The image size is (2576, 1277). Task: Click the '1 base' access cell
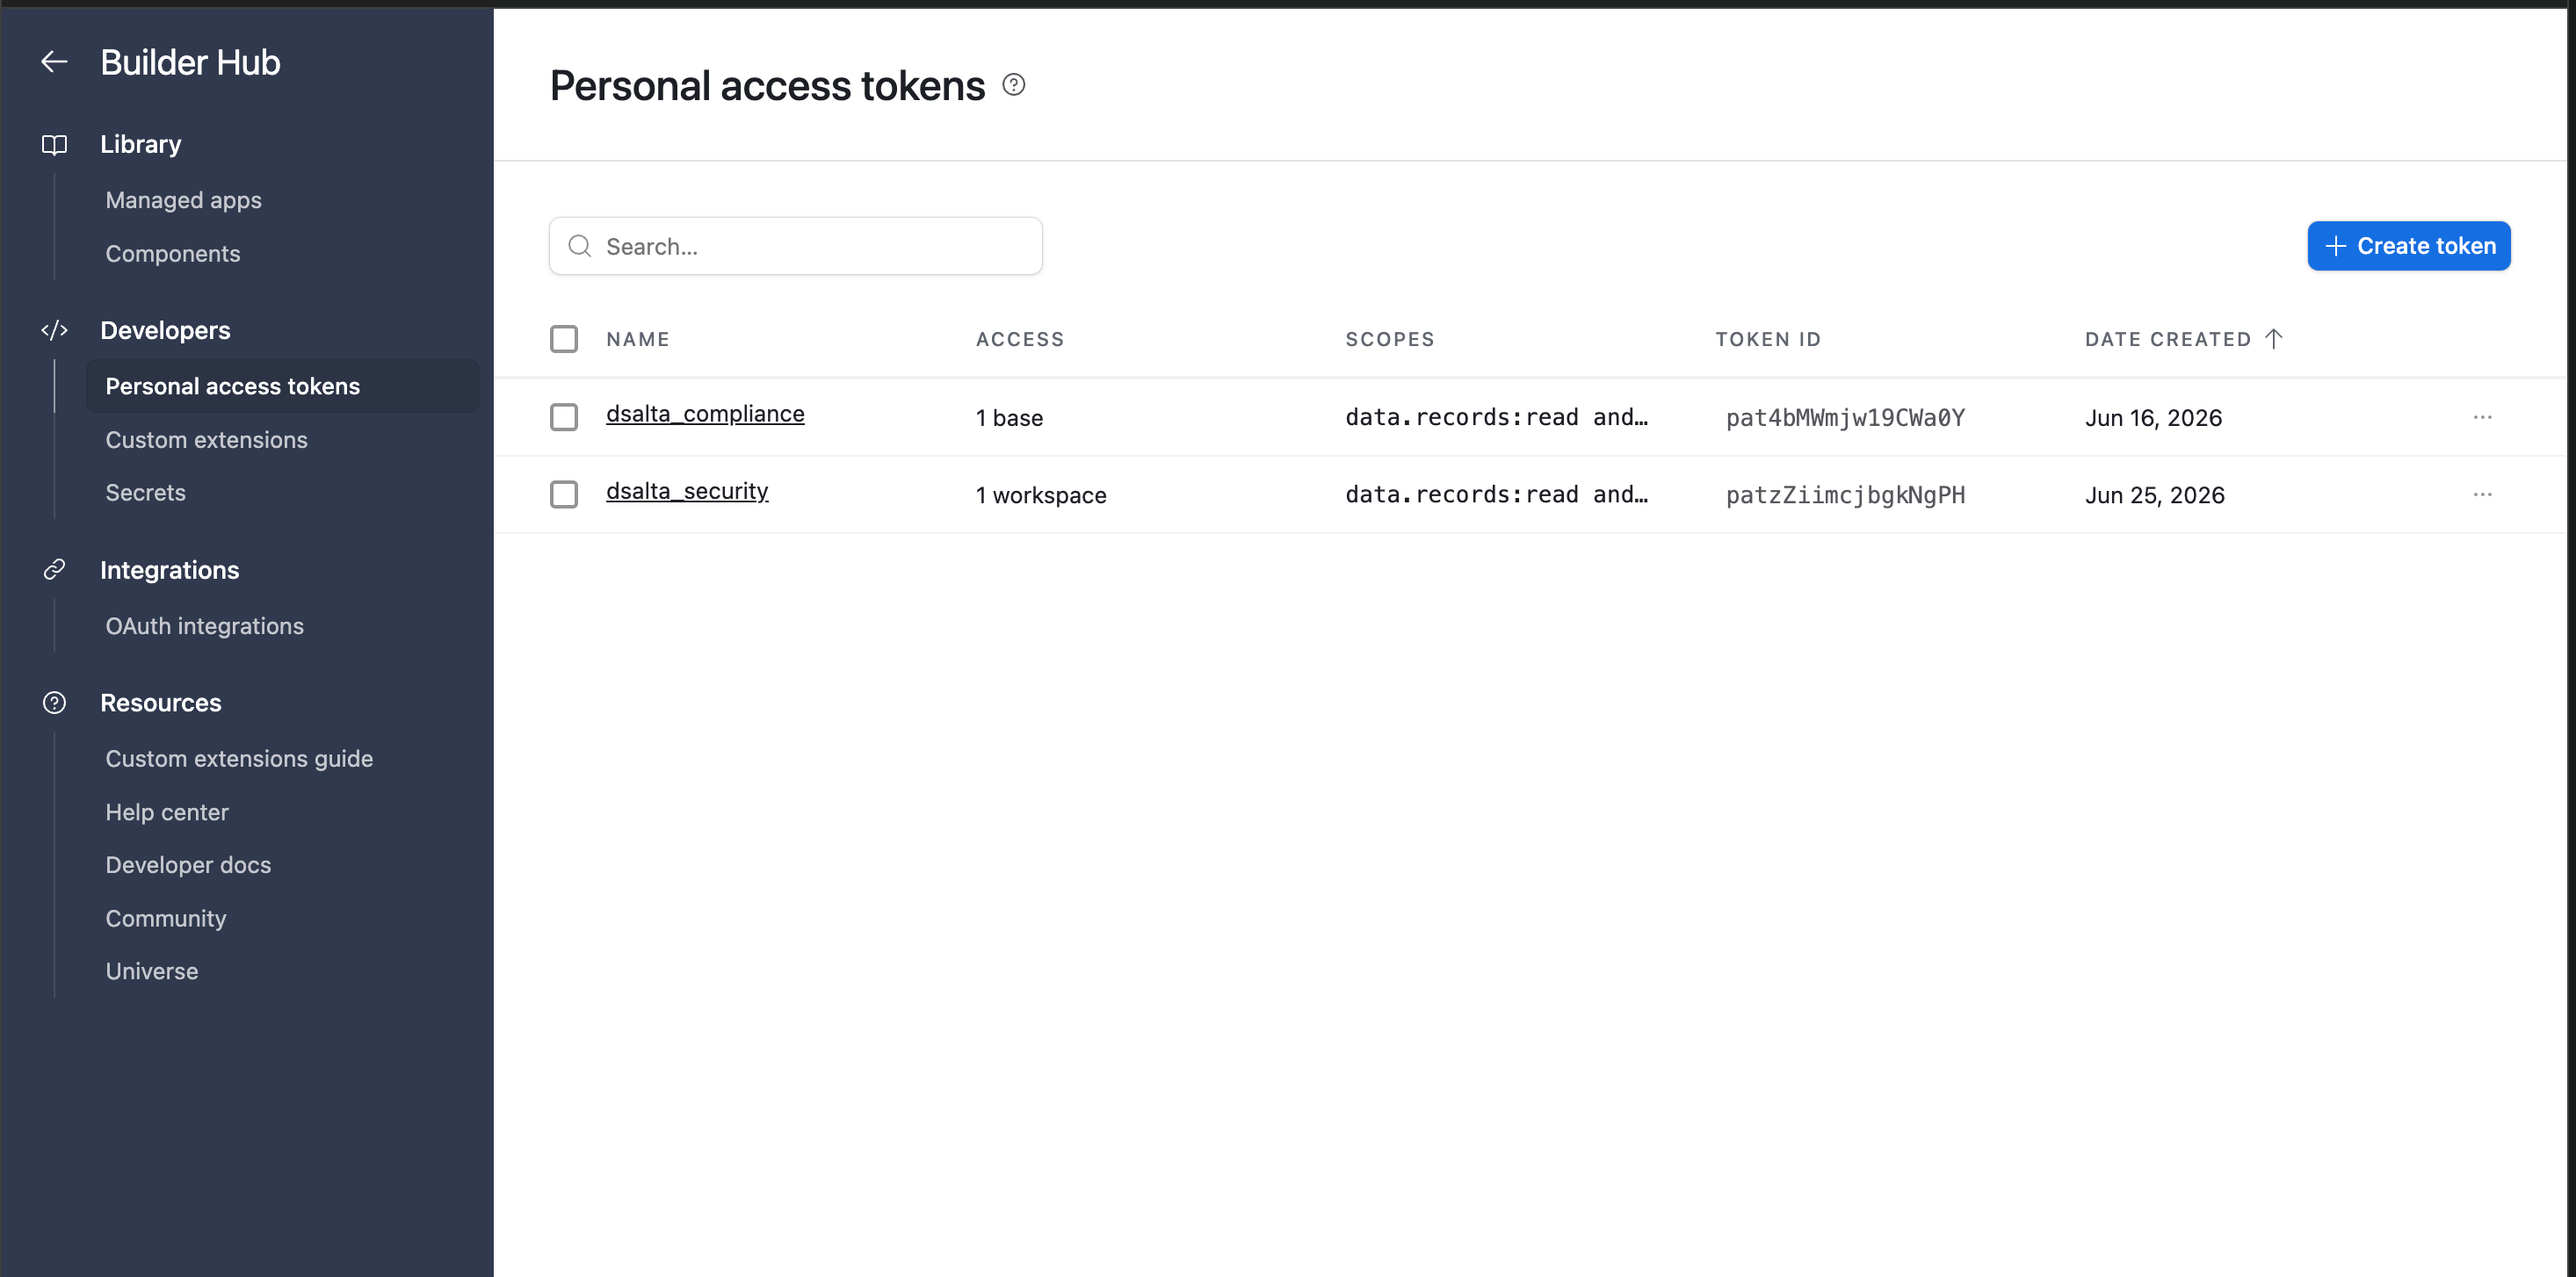pyautogui.click(x=1009, y=418)
